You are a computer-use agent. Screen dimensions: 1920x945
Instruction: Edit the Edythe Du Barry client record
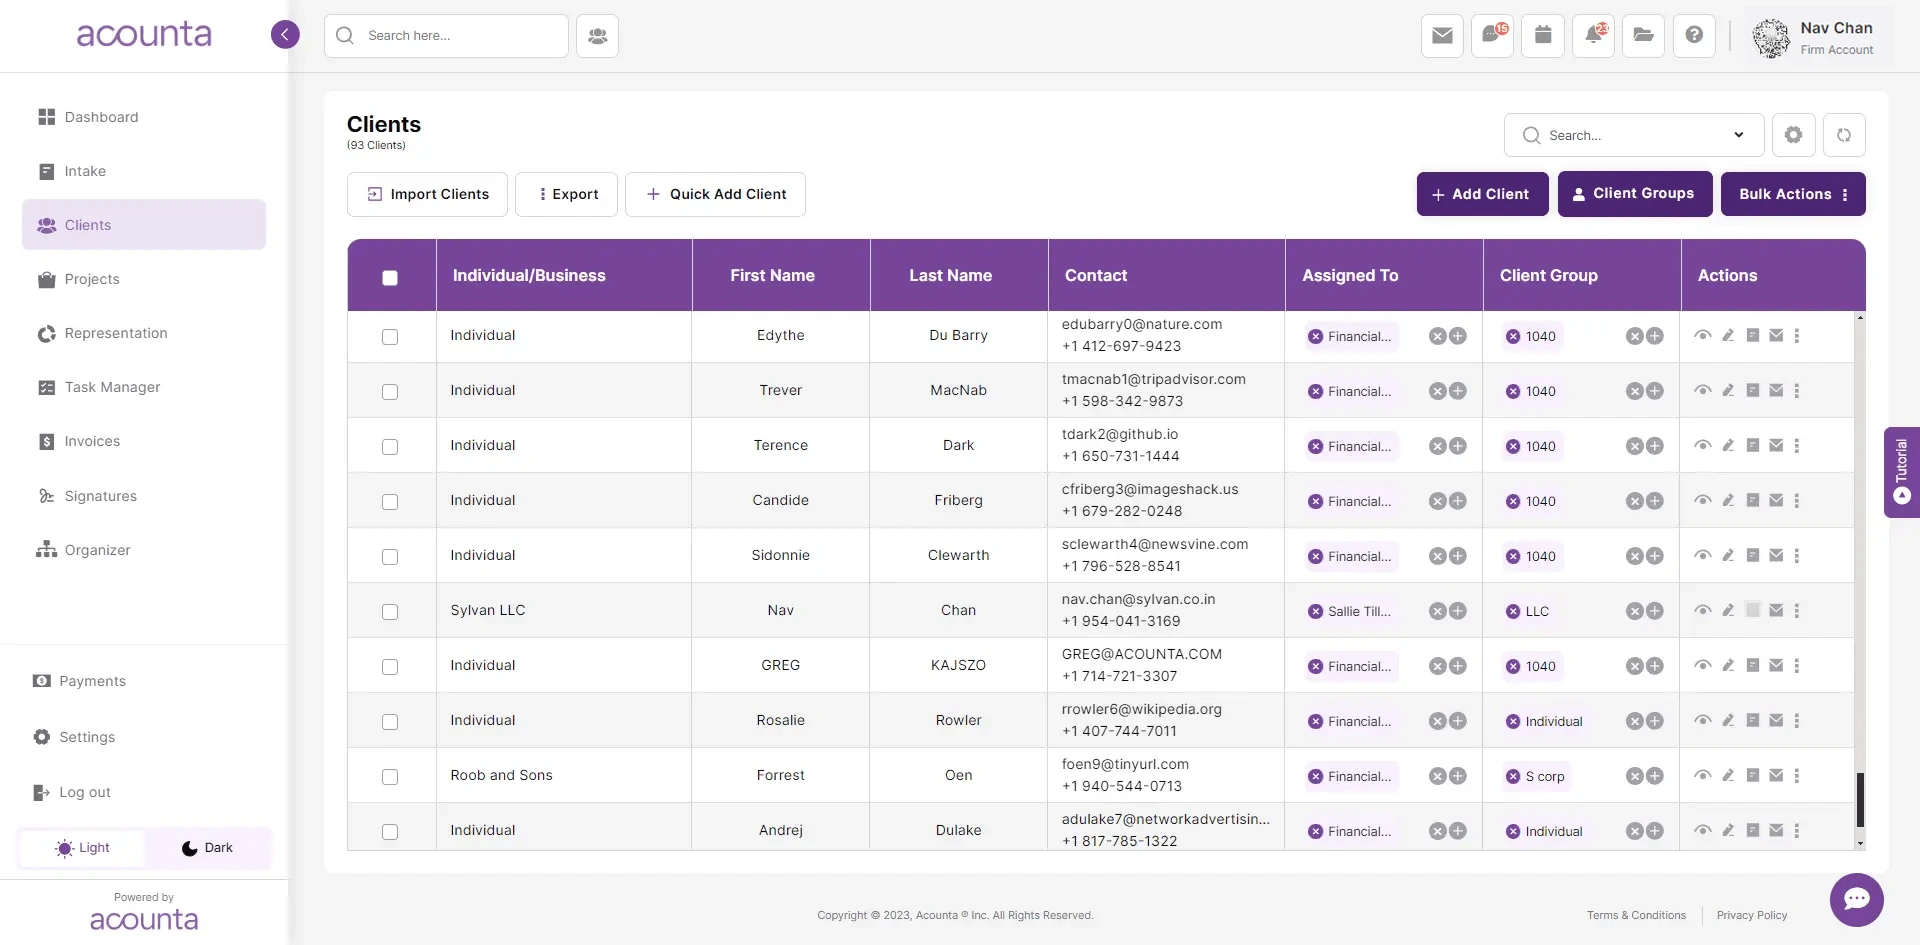1728,336
